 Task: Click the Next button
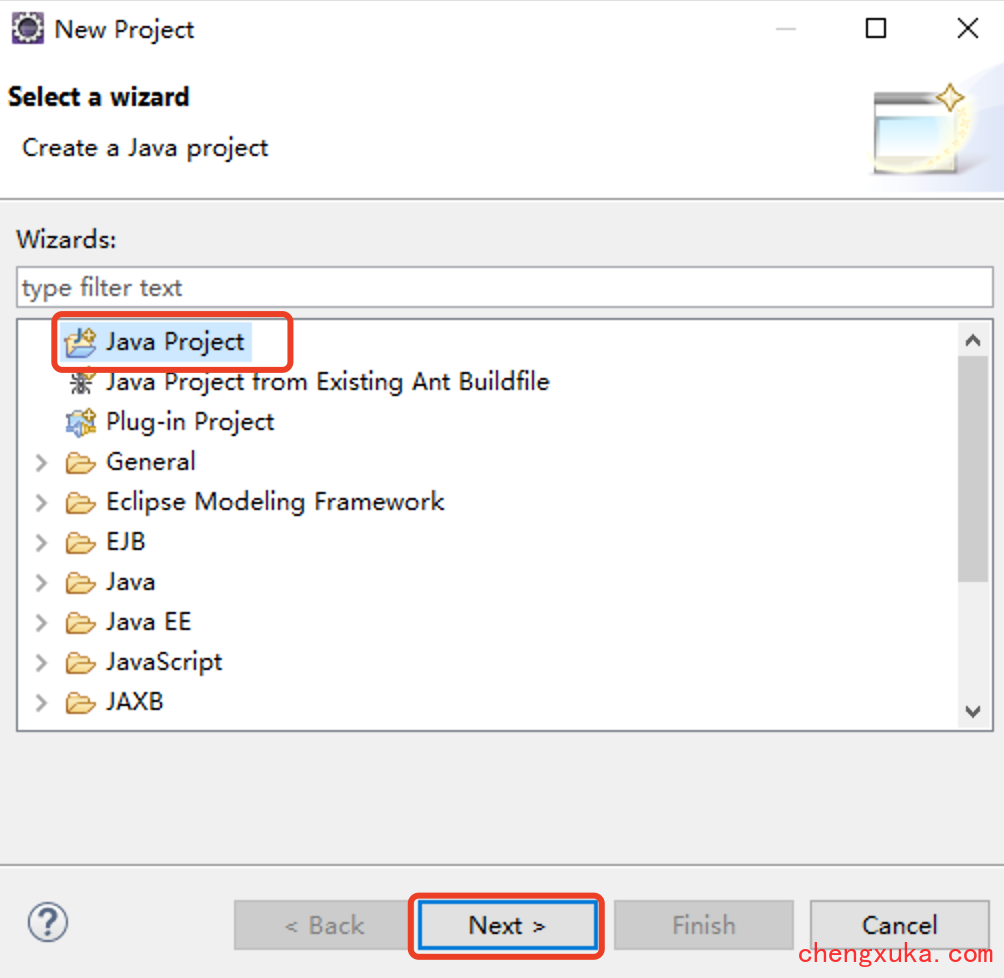click(506, 925)
